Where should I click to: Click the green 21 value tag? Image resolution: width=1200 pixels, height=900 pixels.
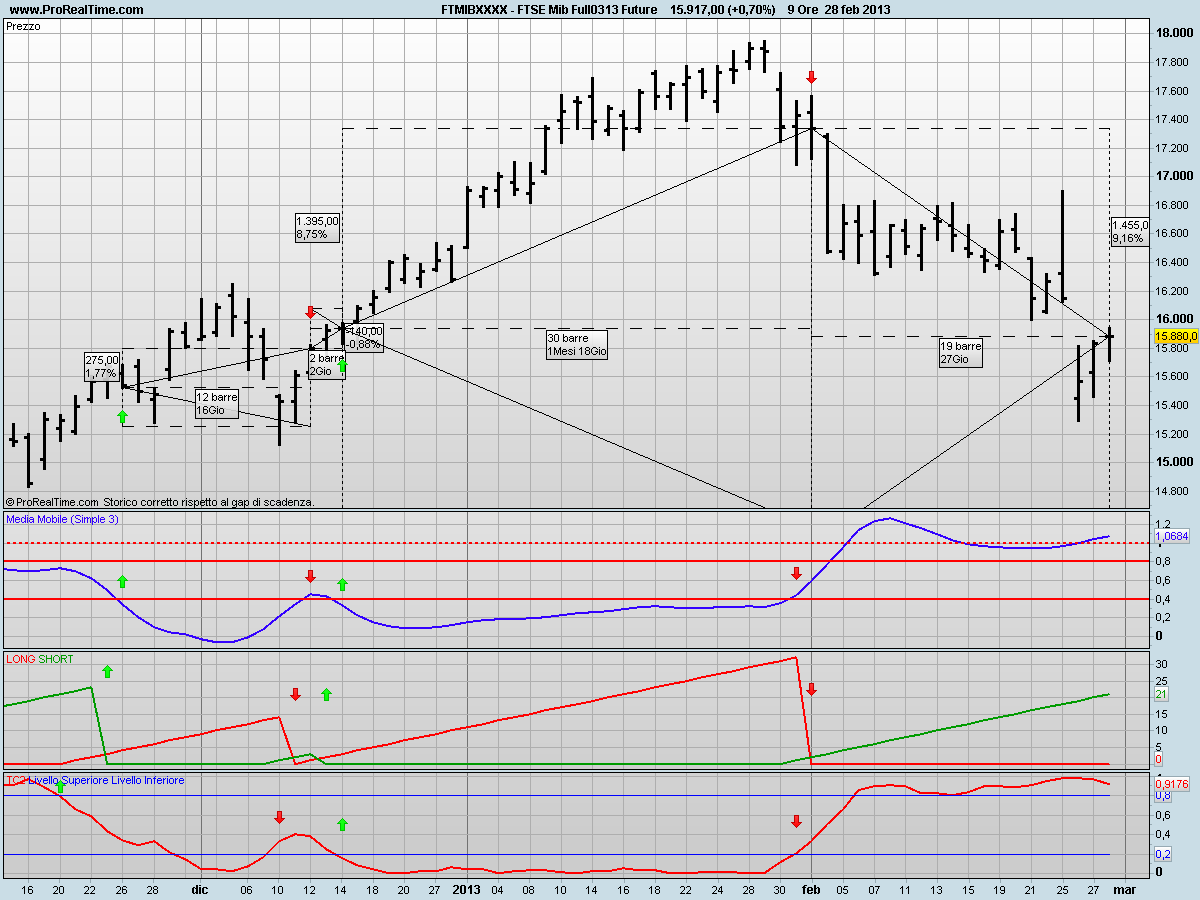(x=1162, y=694)
